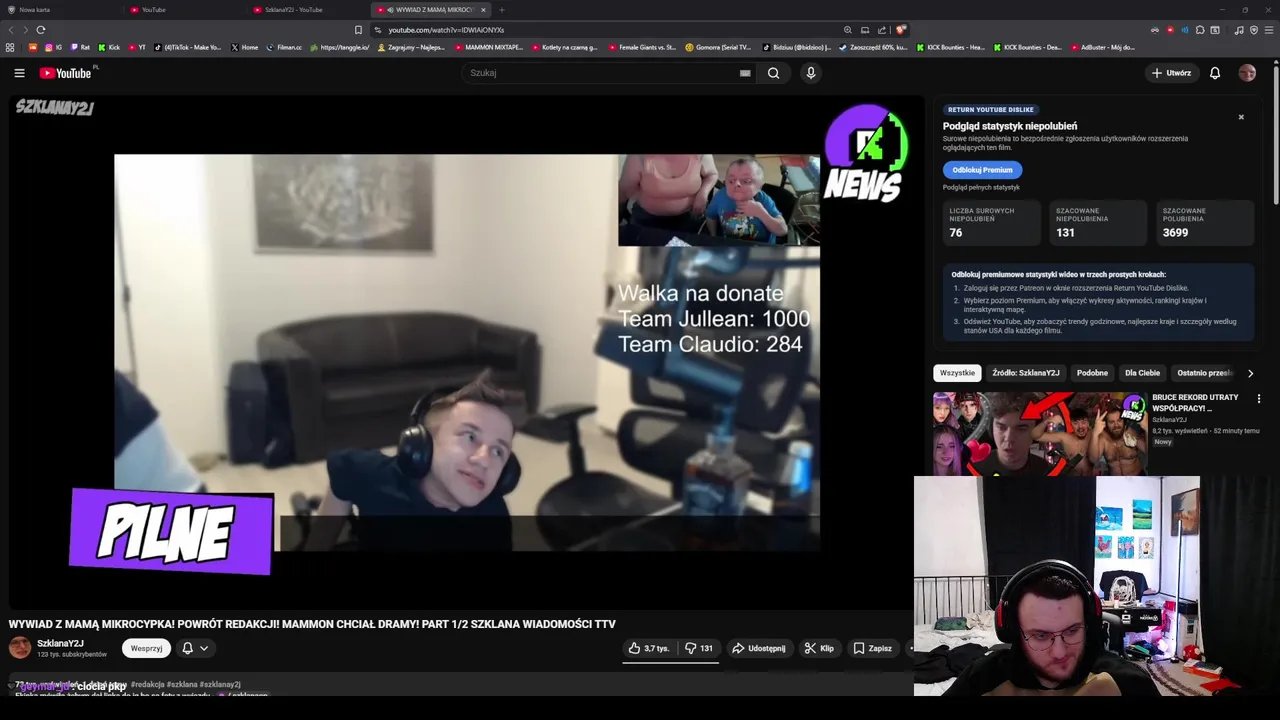Viewport: 1280px width, 720px height.
Task: Open the Gomorra (Serial TV) bookmark
Action: pos(719,47)
